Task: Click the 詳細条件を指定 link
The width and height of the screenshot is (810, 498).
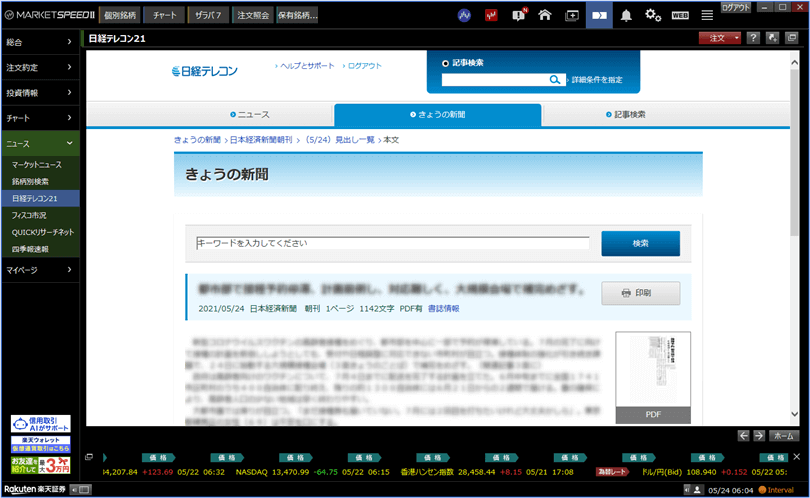Action: (x=595, y=80)
